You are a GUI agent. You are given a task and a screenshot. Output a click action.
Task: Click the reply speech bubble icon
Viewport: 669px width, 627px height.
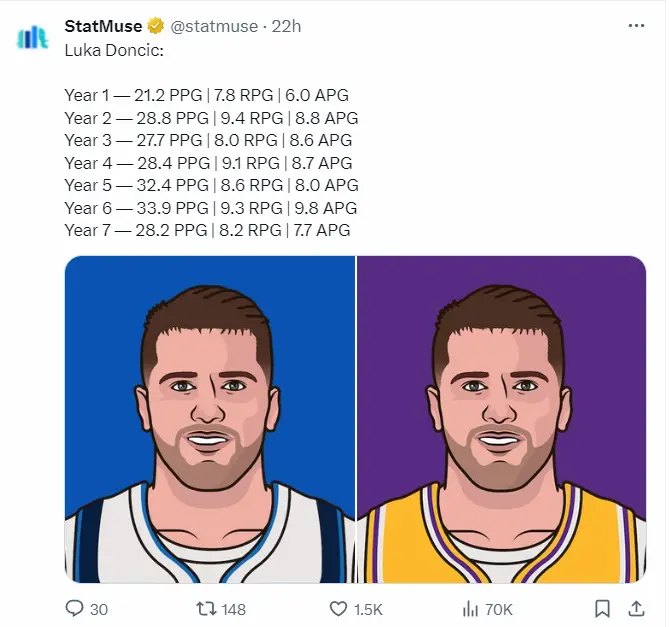74,608
